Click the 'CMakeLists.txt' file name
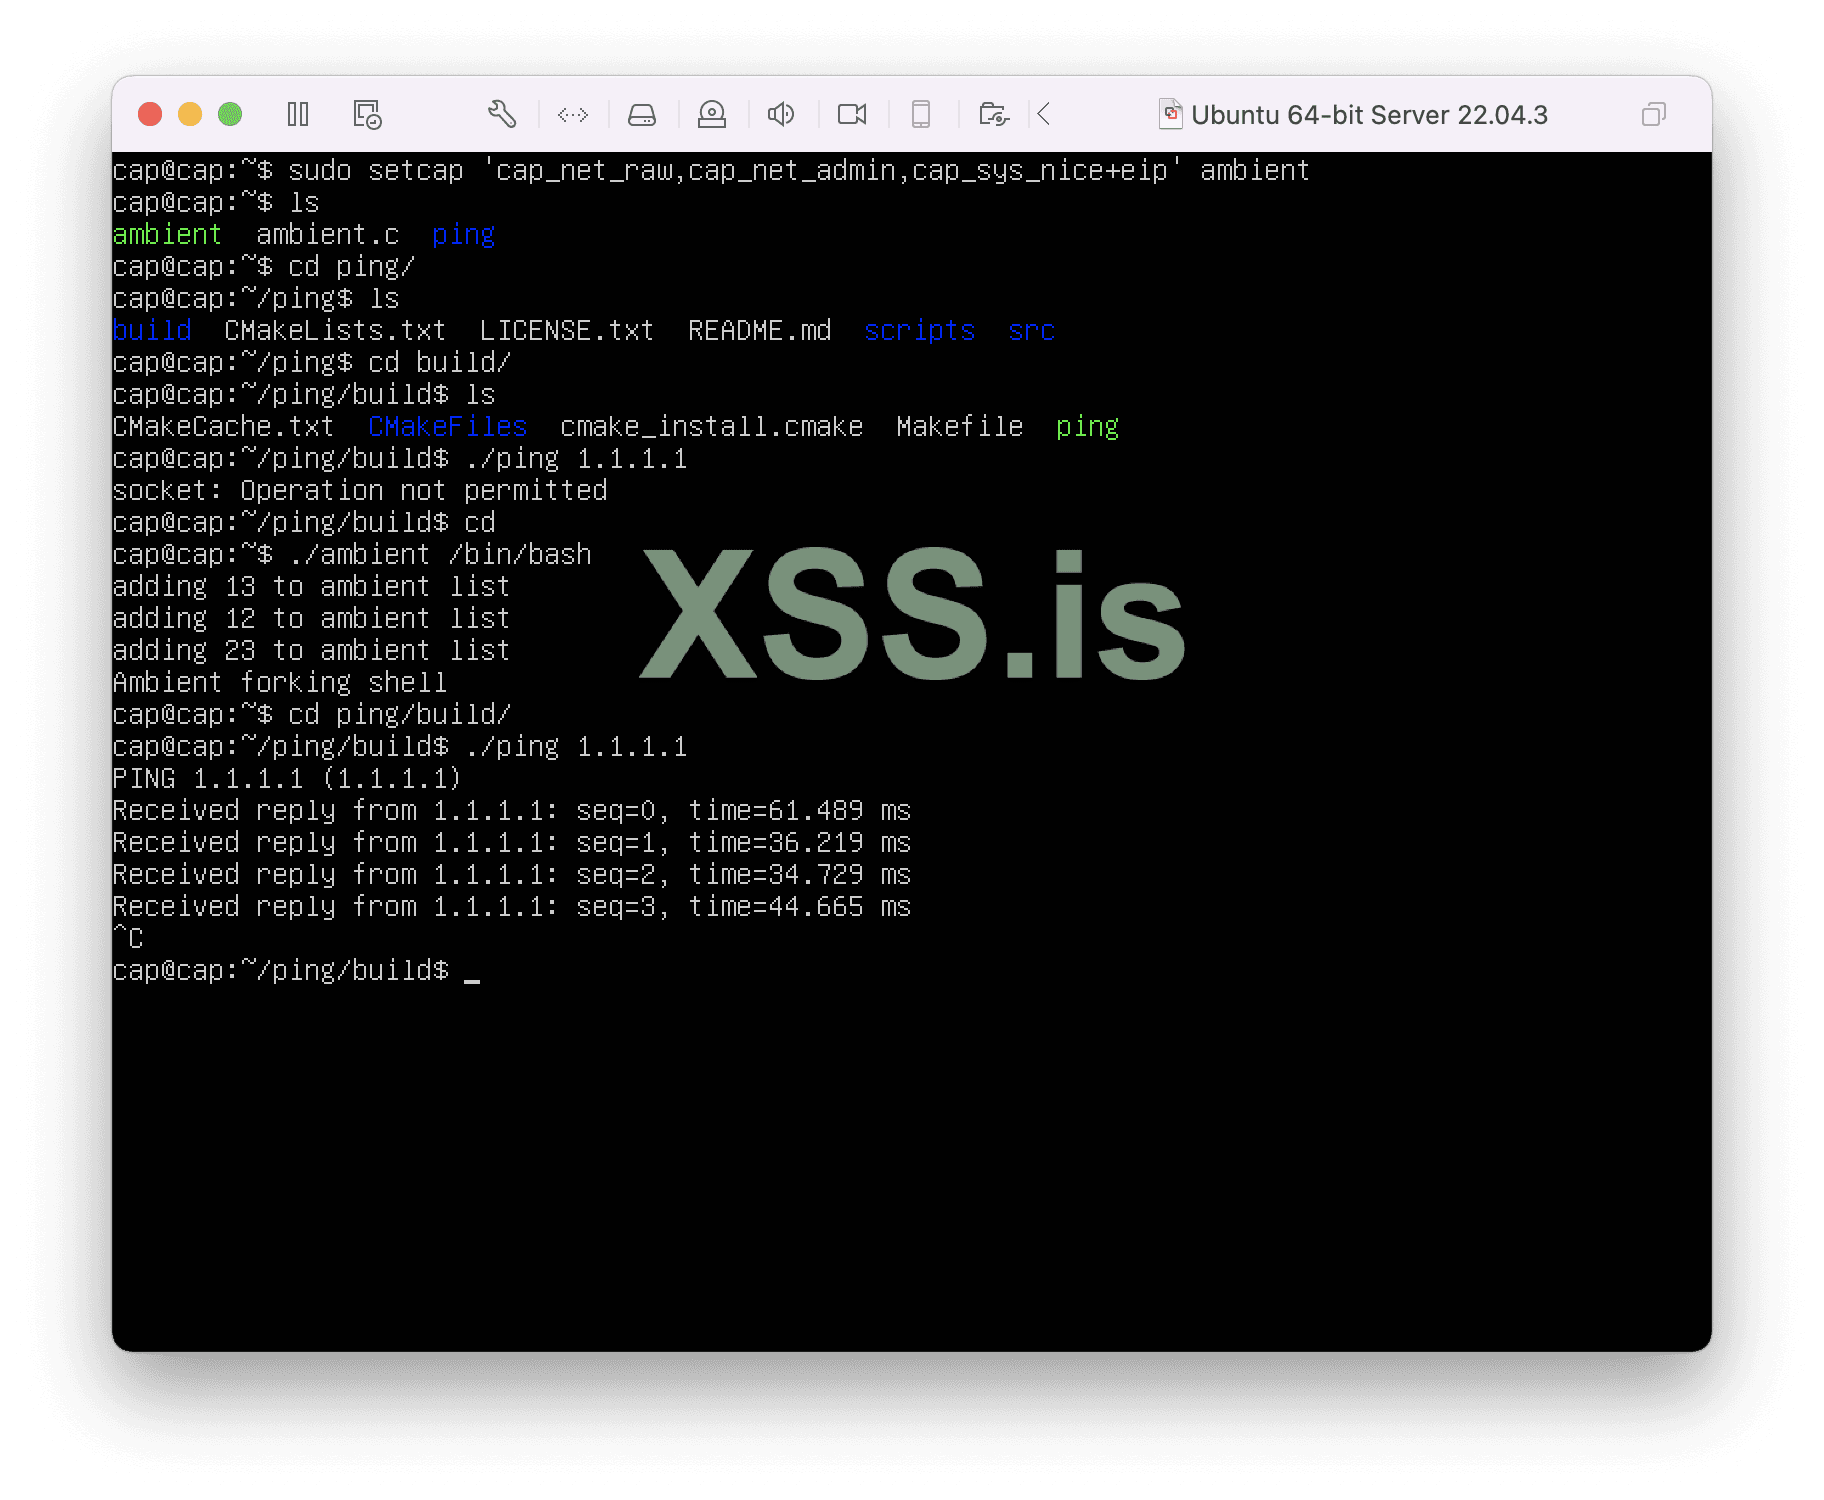 (x=335, y=331)
